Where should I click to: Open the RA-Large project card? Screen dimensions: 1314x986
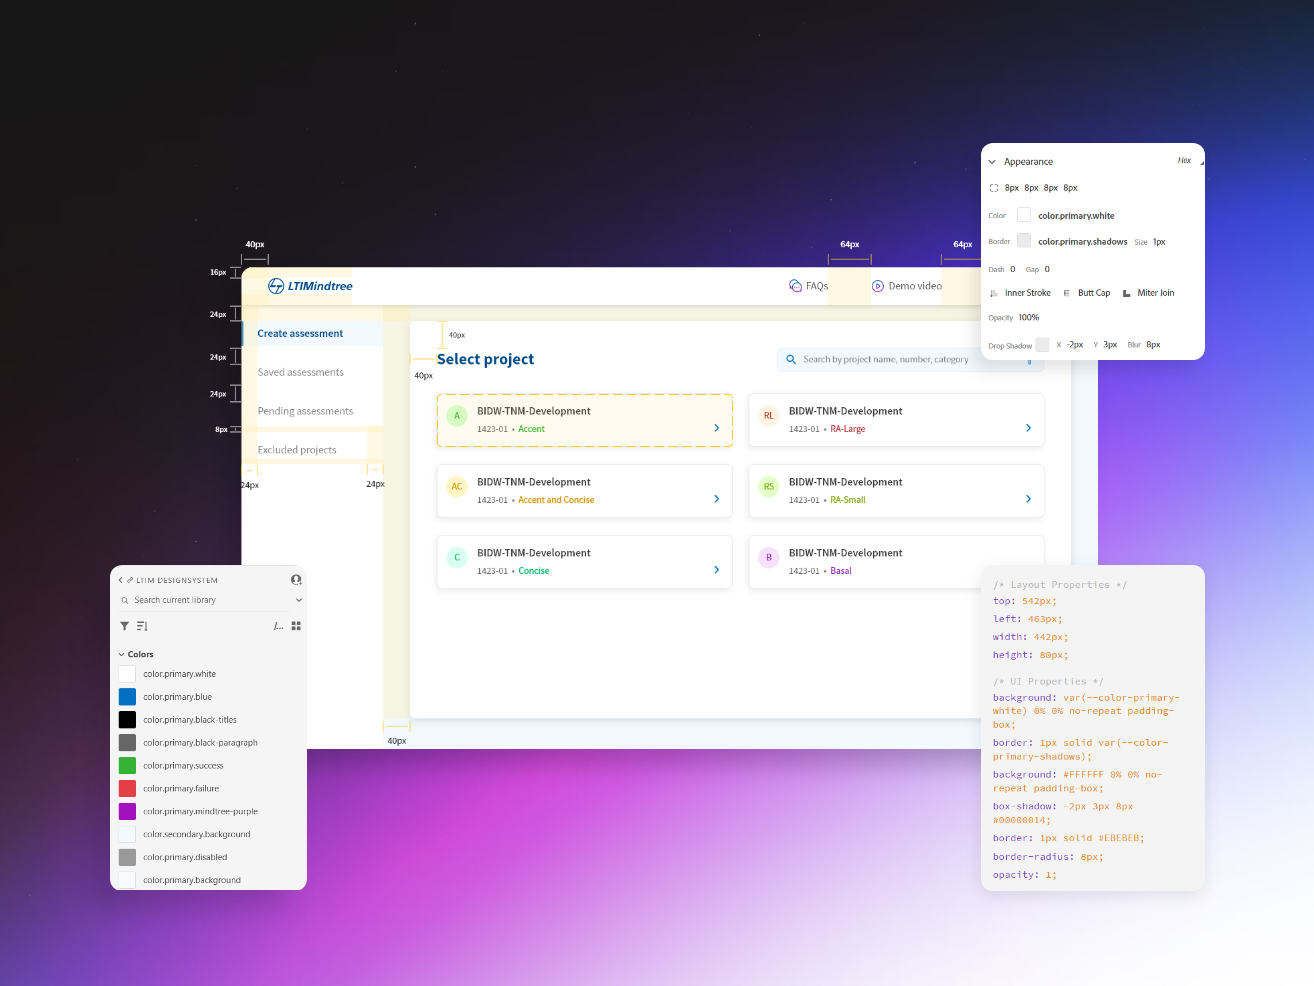coord(896,420)
